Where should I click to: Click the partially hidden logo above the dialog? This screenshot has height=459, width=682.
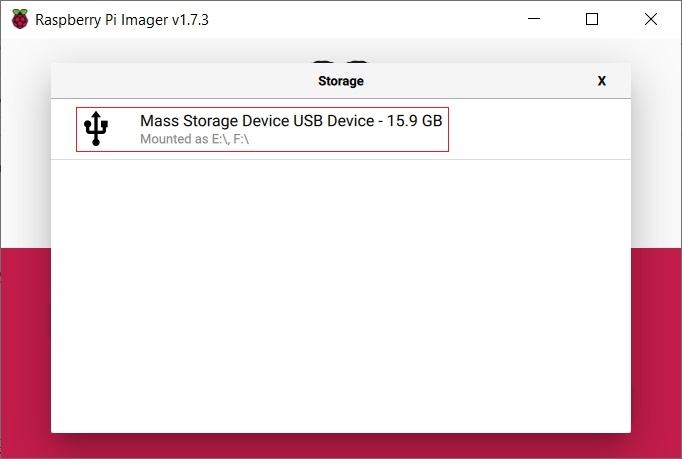pos(341,56)
